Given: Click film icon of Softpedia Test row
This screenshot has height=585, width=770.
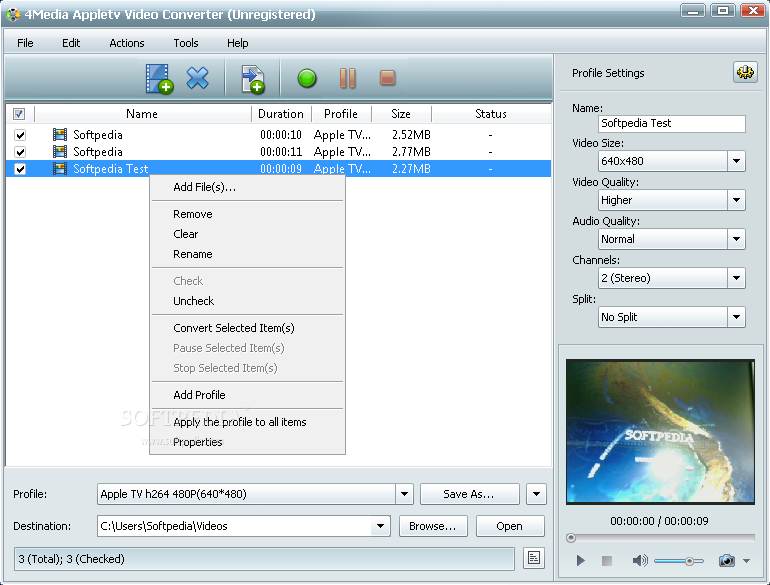Looking at the screenshot, I should click(x=60, y=168).
